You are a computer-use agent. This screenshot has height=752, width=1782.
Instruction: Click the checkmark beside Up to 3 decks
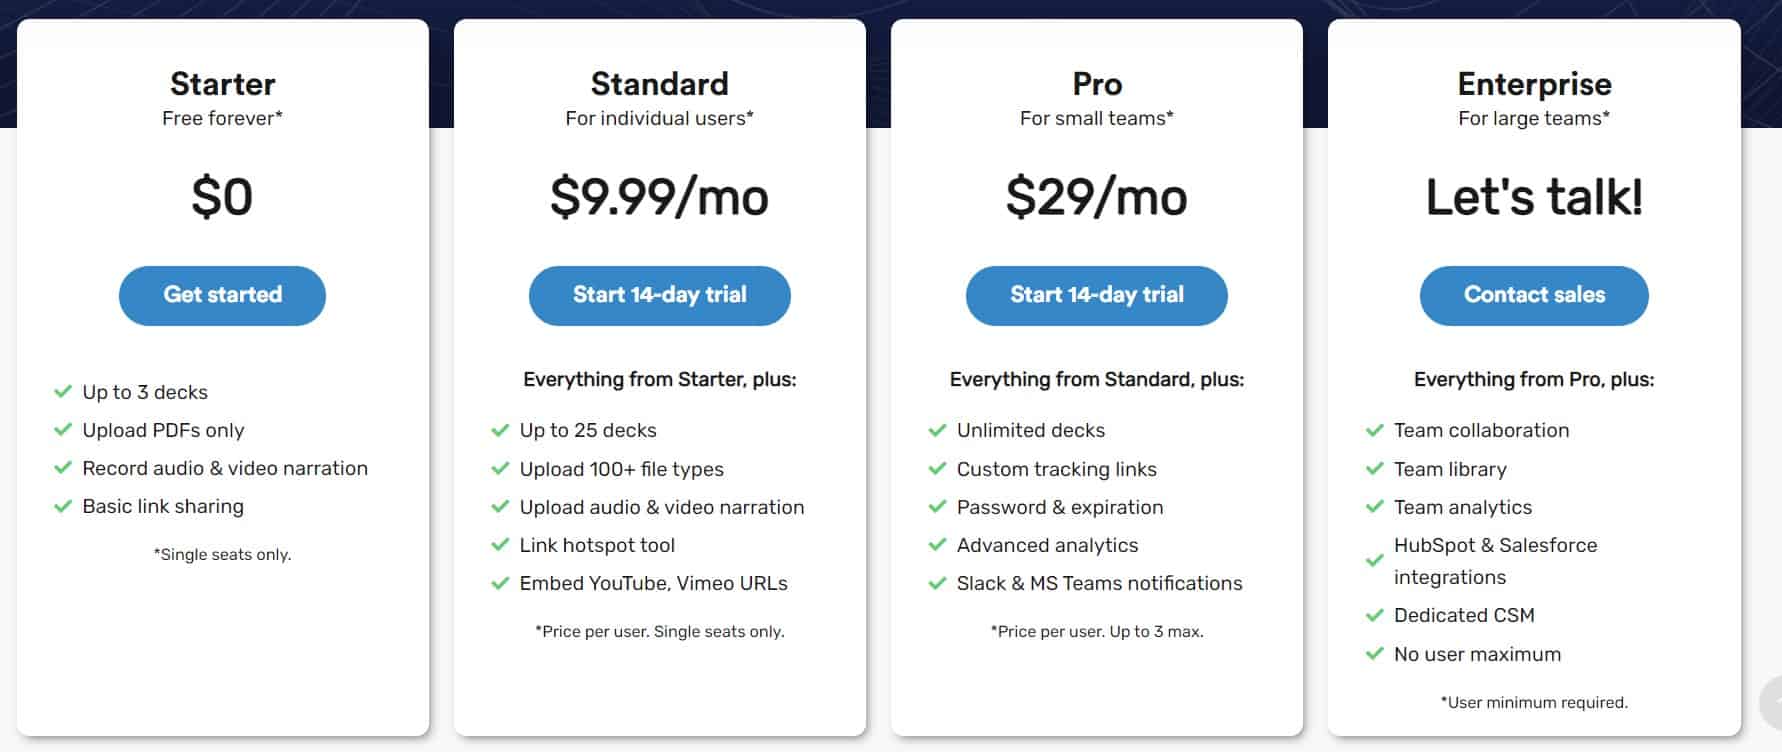point(62,392)
